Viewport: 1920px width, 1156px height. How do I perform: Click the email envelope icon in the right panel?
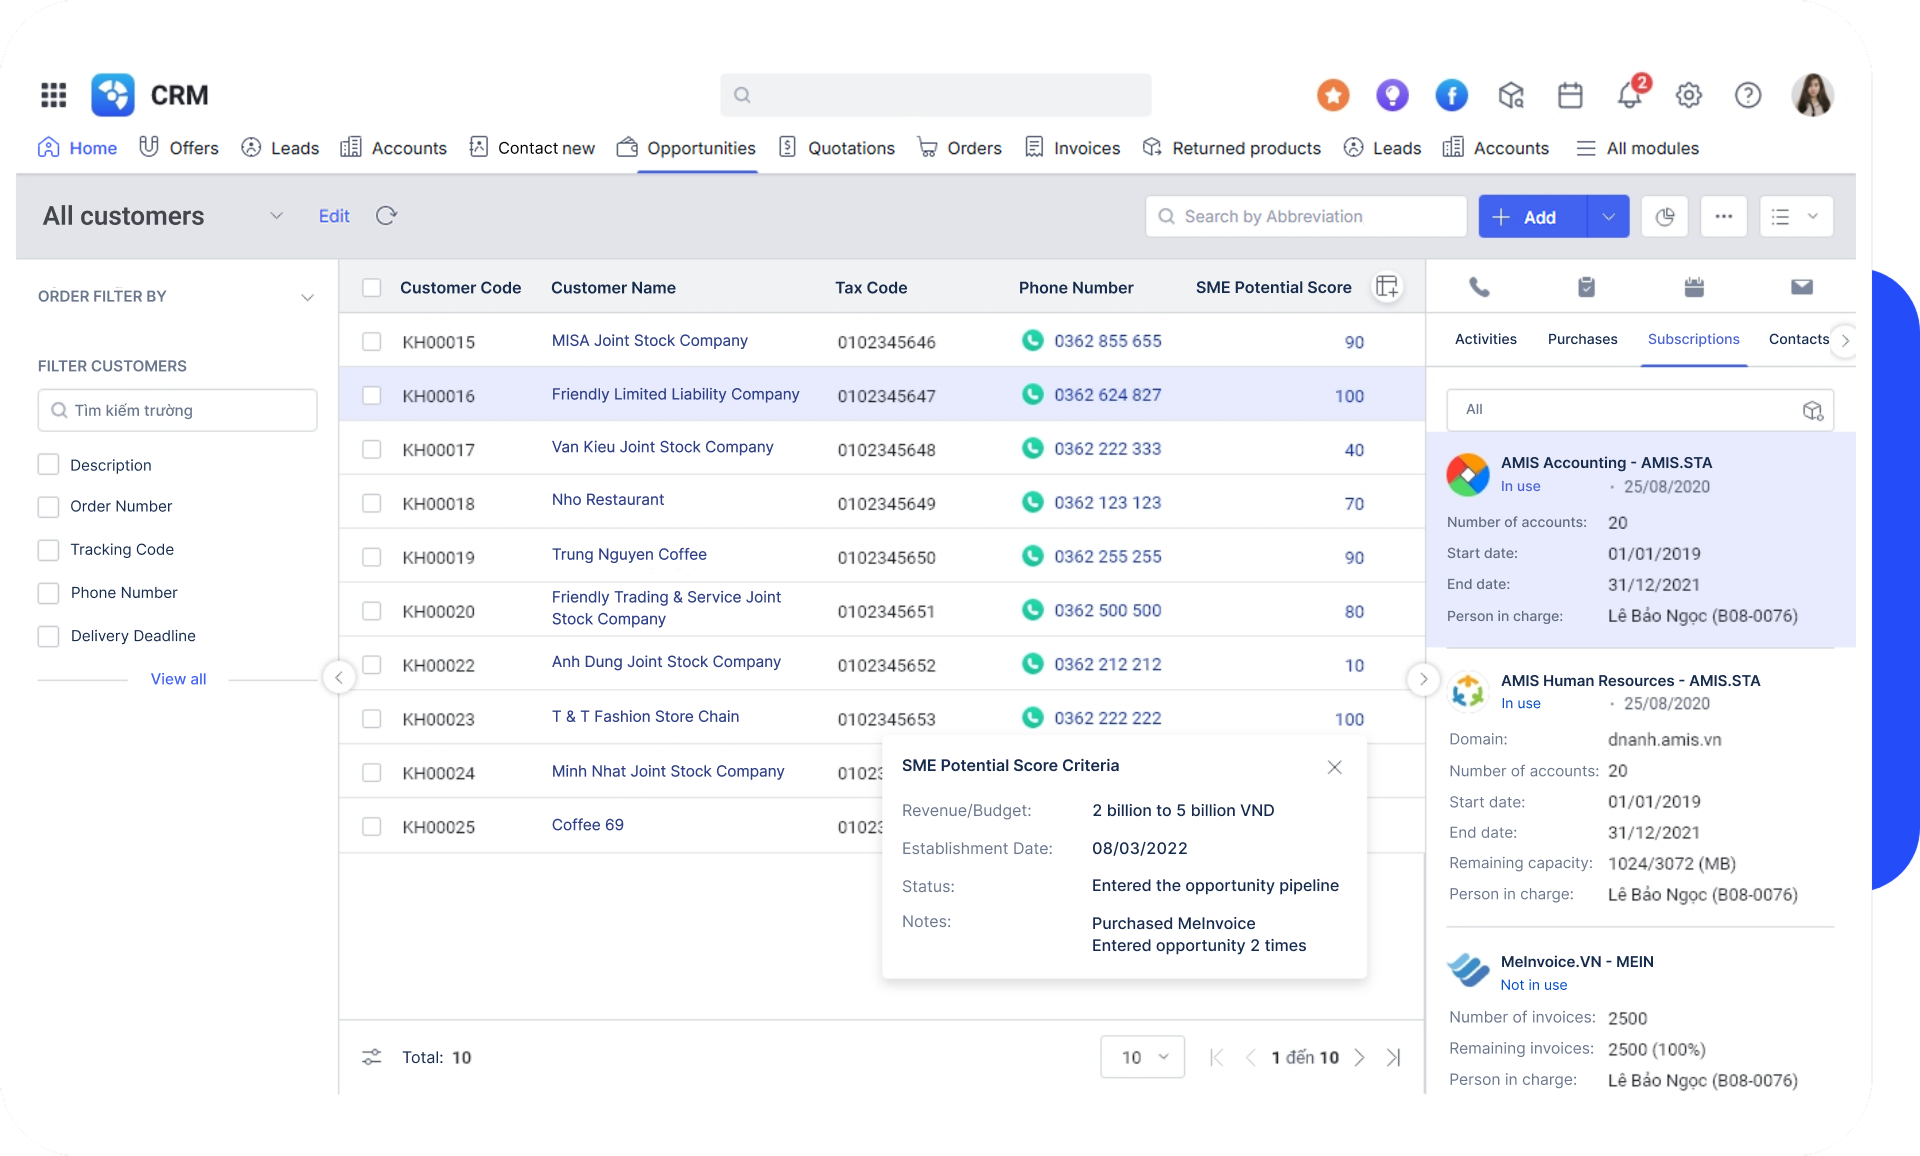1802,287
